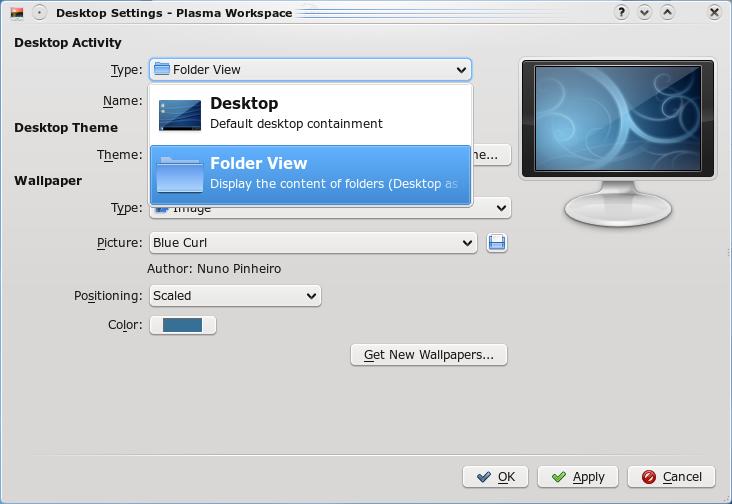Collapse the Desktop Activity Type combo box
This screenshot has height=504, width=732.
click(x=461, y=70)
